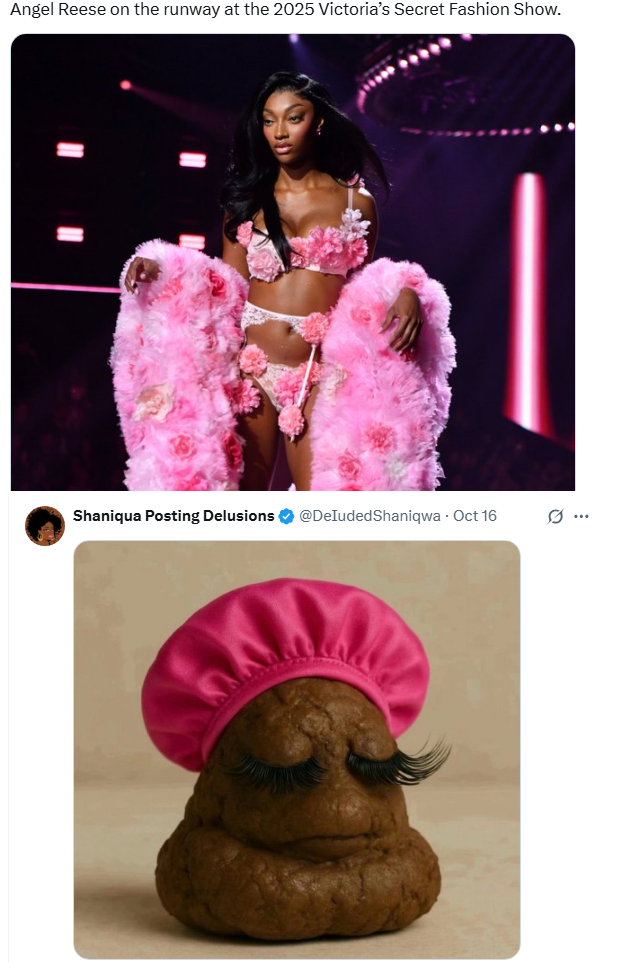Viewport: 622px width, 974px height.
Task: Click the caption text about the runway
Action: click(285, 11)
